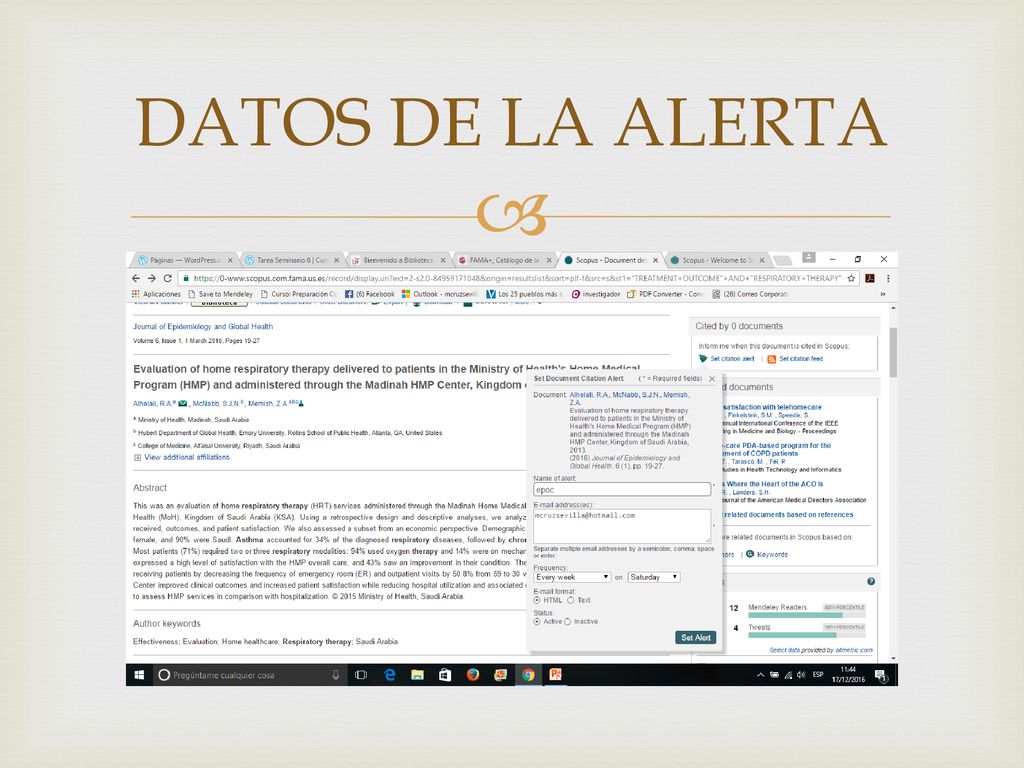Open File Explorer from the taskbar
The width and height of the screenshot is (1024, 768).
point(417,675)
